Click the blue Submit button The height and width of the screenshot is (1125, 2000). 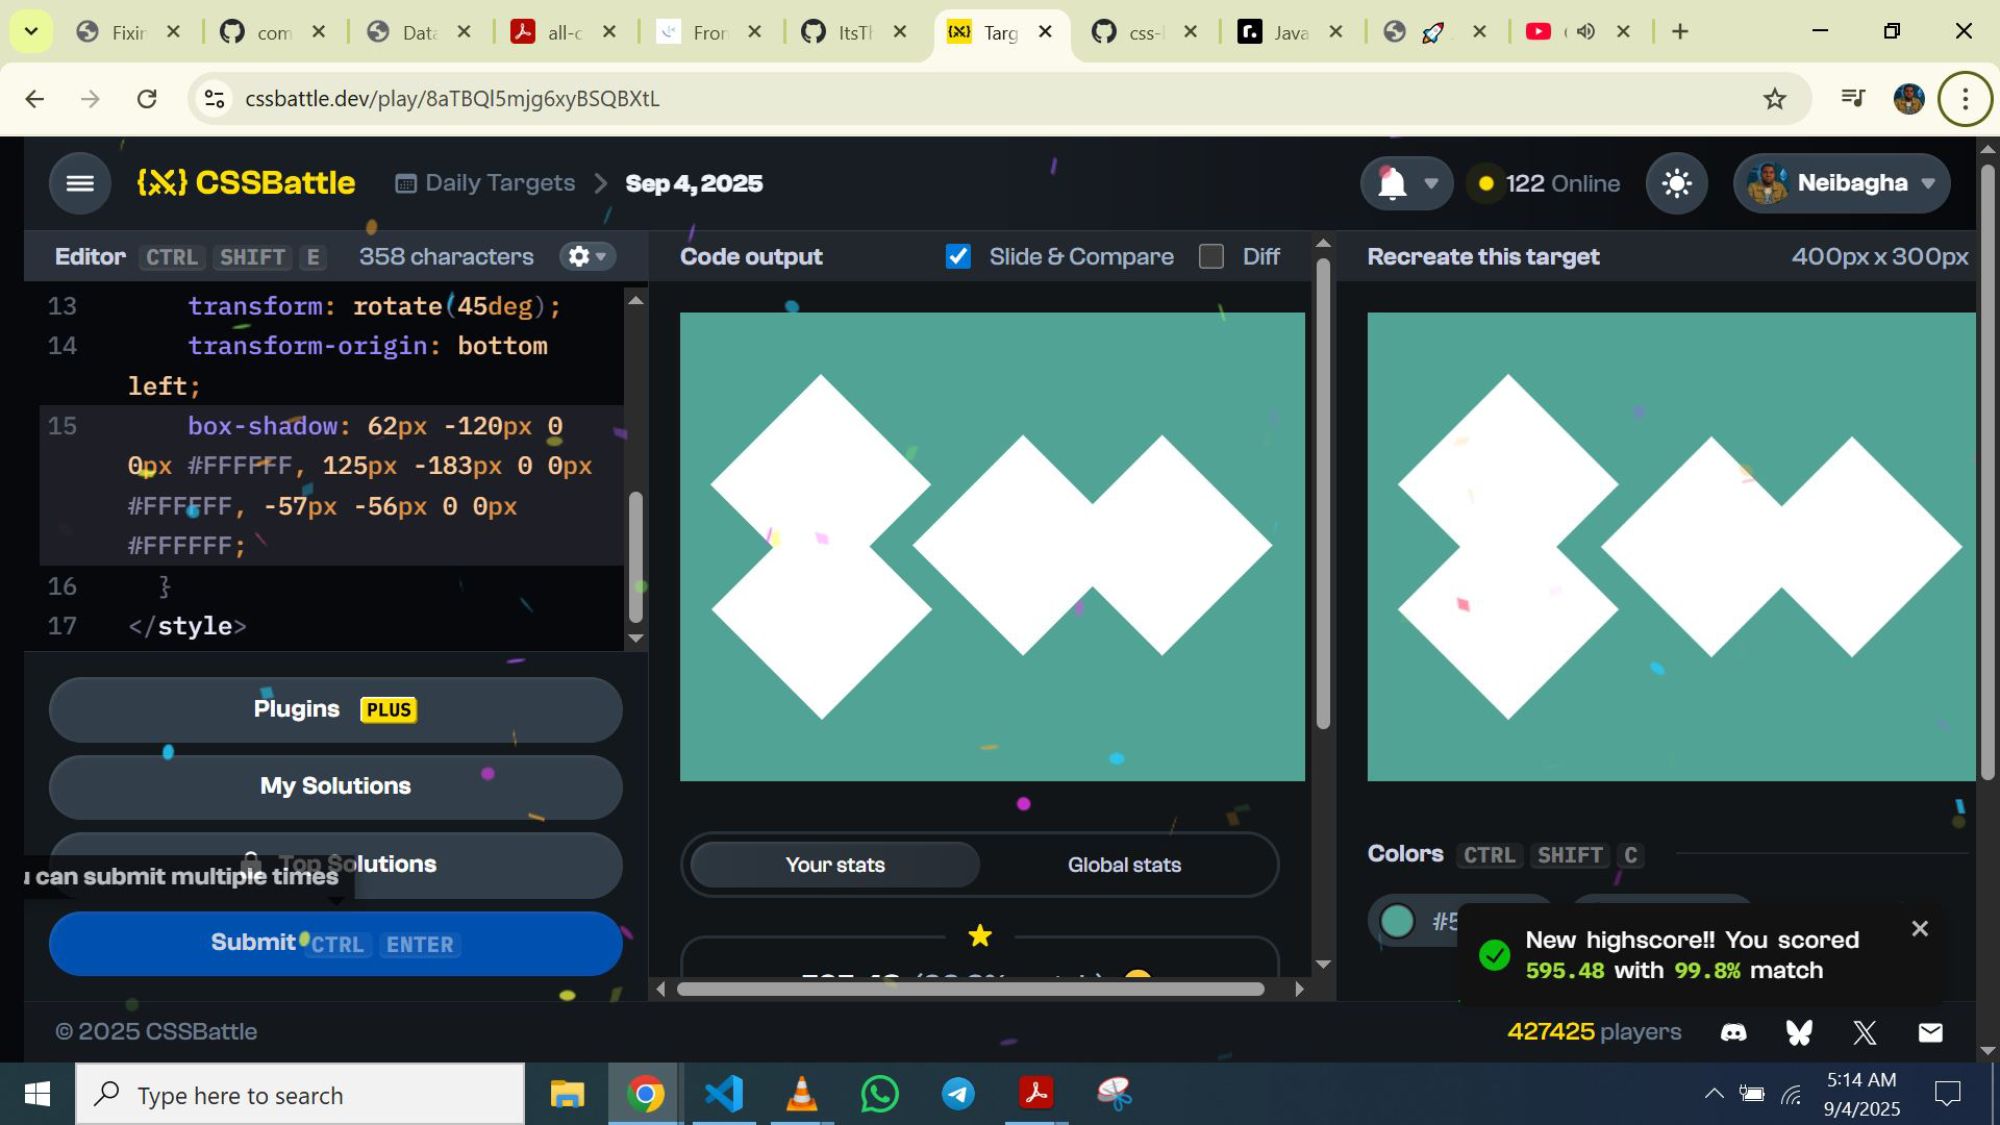click(x=335, y=943)
